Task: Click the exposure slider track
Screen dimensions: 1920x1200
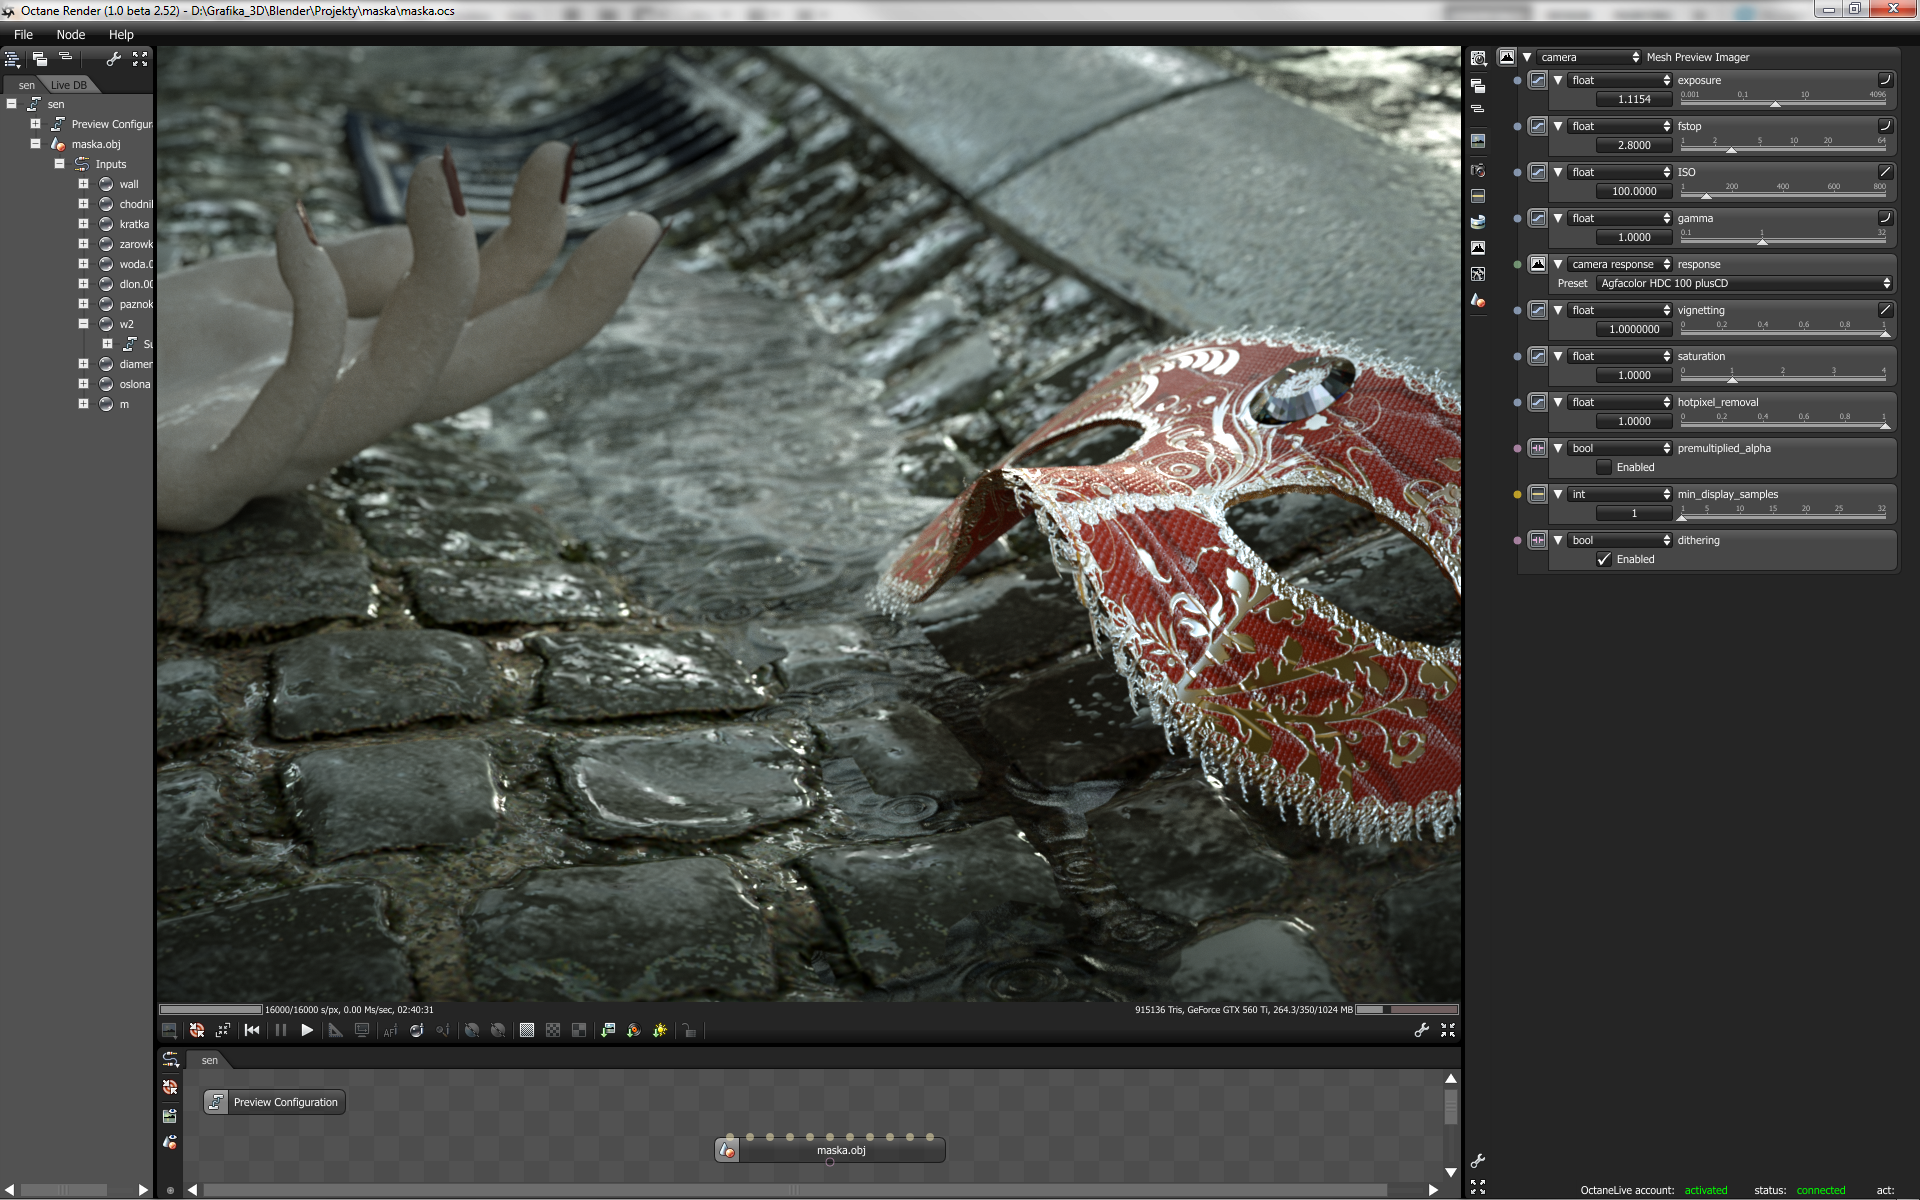Action: pyautogui.click(x=1783, y=103)
